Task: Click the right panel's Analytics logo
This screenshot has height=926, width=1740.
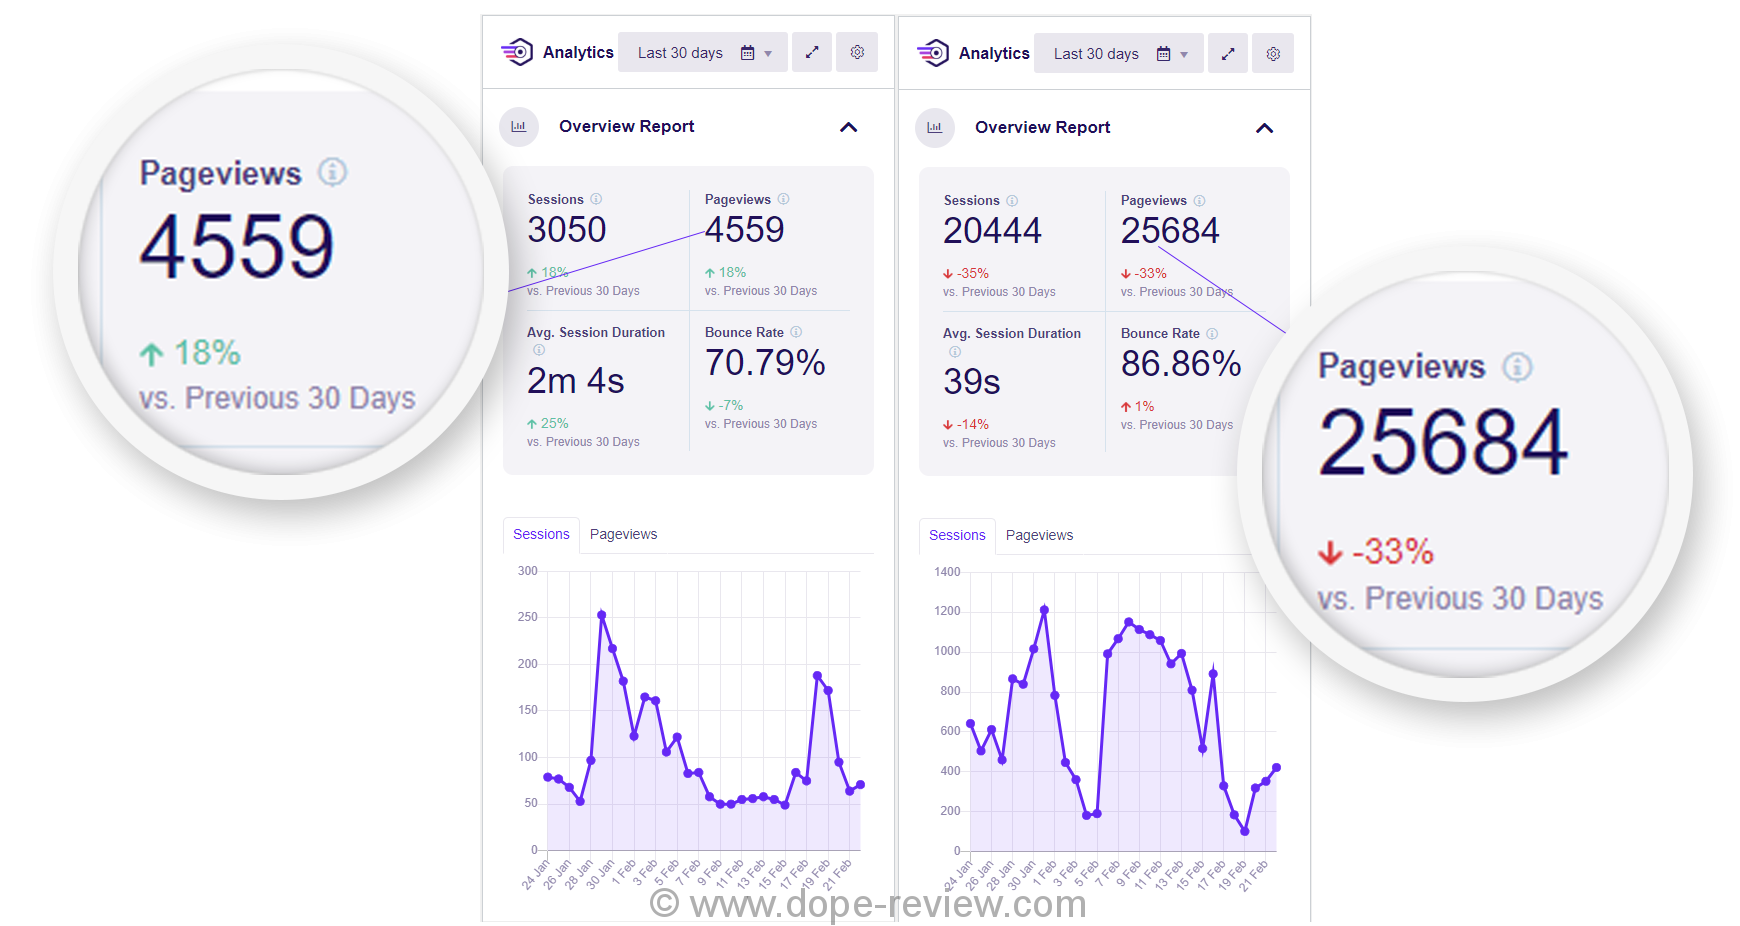Action: [x=934, y=53]
